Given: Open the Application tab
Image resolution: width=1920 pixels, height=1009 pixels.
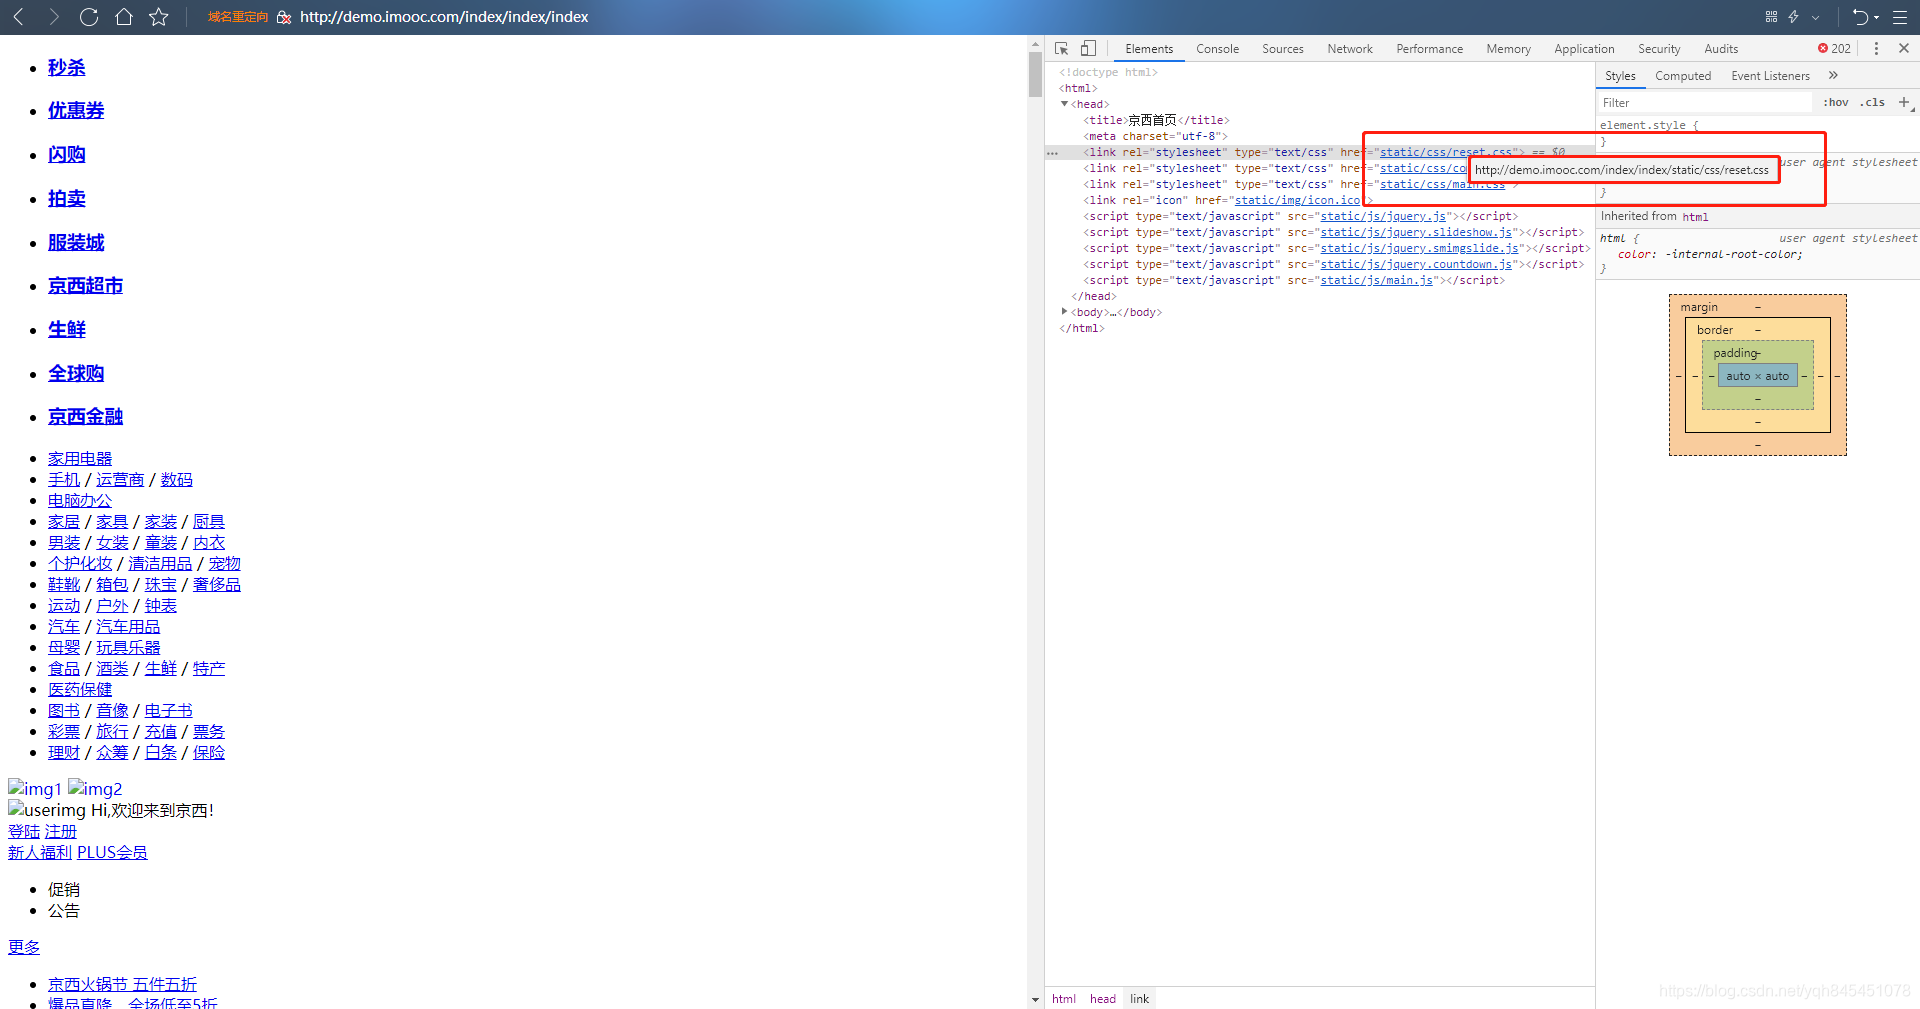Looking at the screenshot, I should pos(1584,48).
